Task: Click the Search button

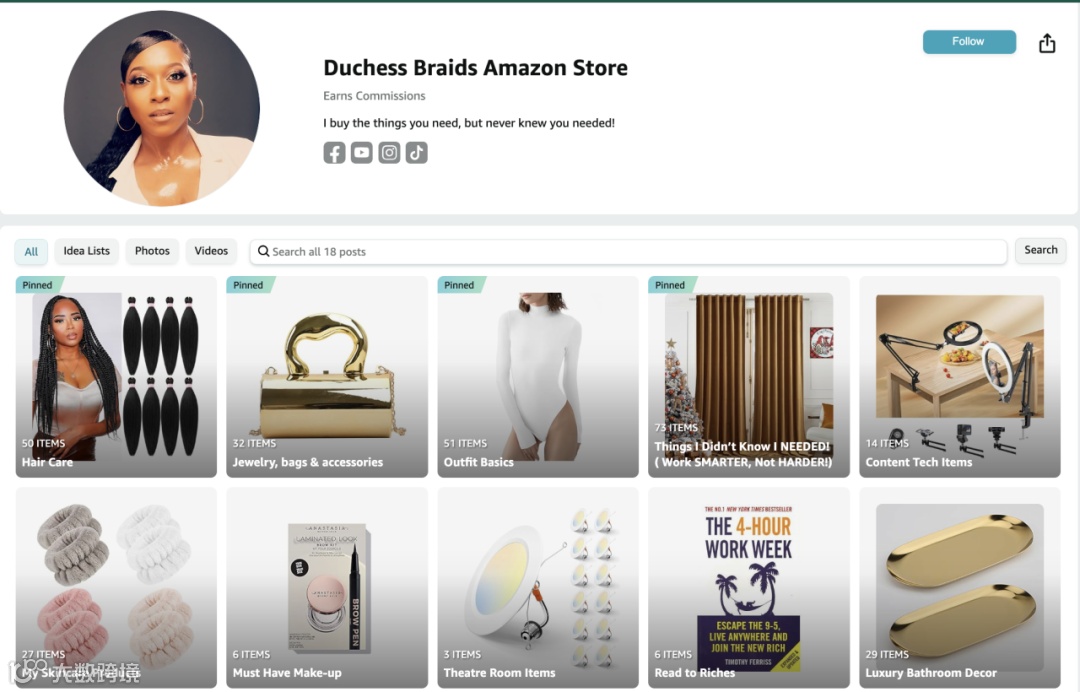Action: (1040, 250)
